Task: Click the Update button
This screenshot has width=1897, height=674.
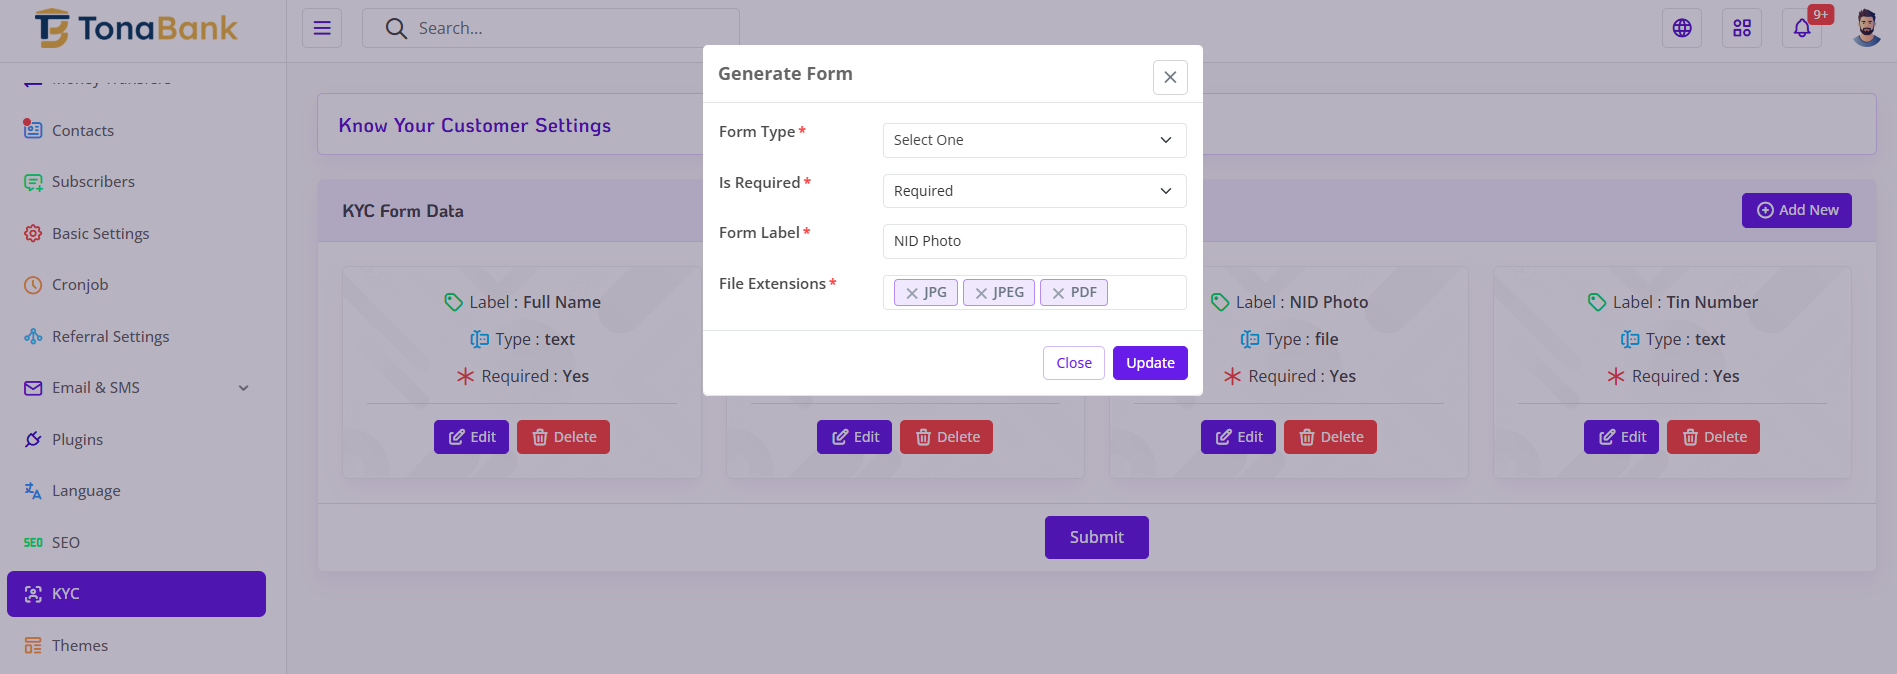Action: coord(1150,363)
